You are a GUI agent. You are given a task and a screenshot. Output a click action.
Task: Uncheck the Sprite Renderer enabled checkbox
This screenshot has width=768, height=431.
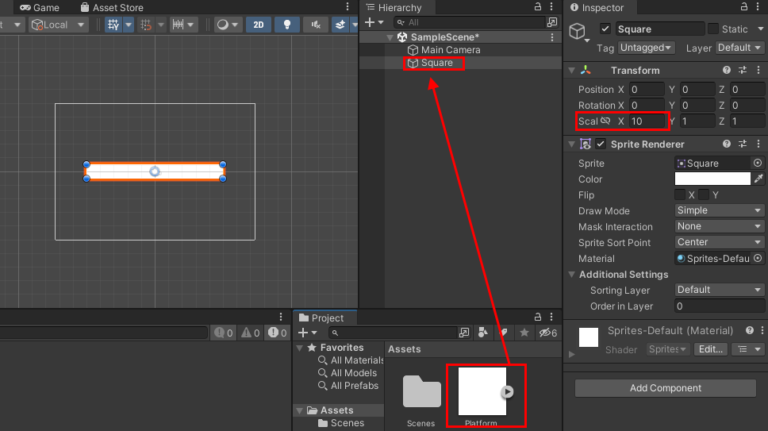(x=601, y=144)
